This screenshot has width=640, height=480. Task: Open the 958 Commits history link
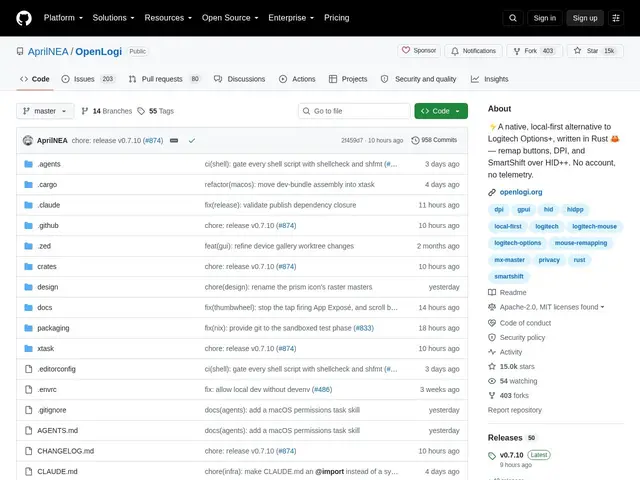pos(434,140)
